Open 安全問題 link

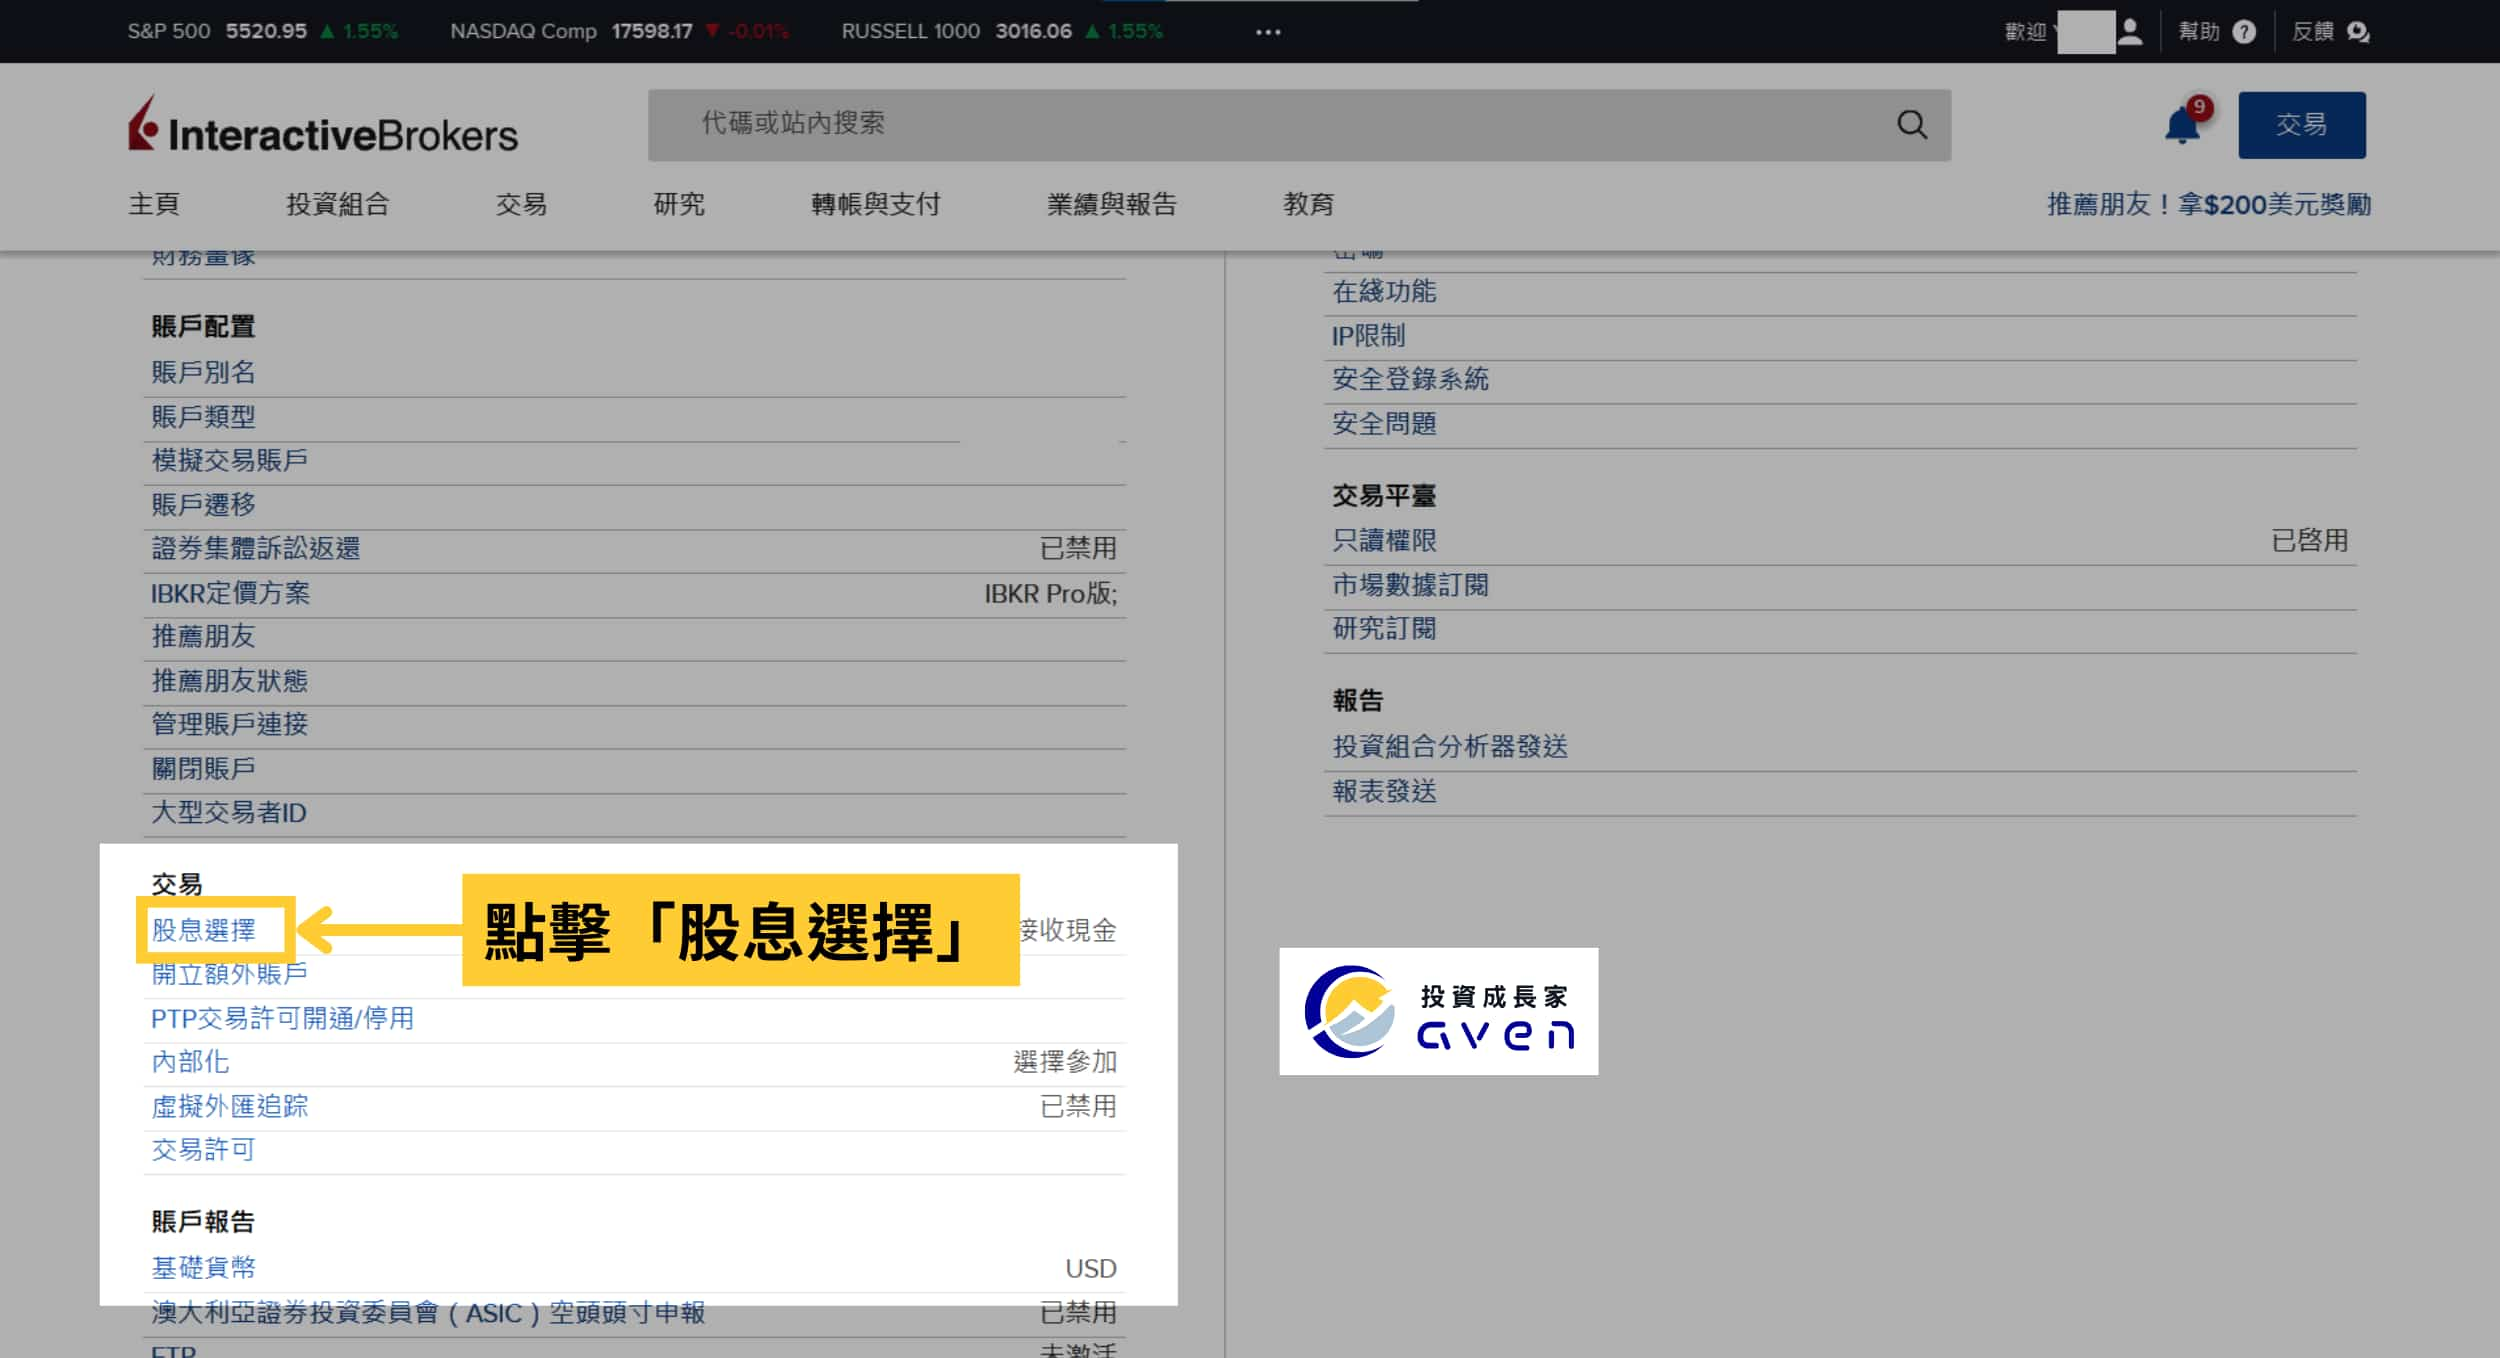pyautogui.click(x=1384, y=424)
